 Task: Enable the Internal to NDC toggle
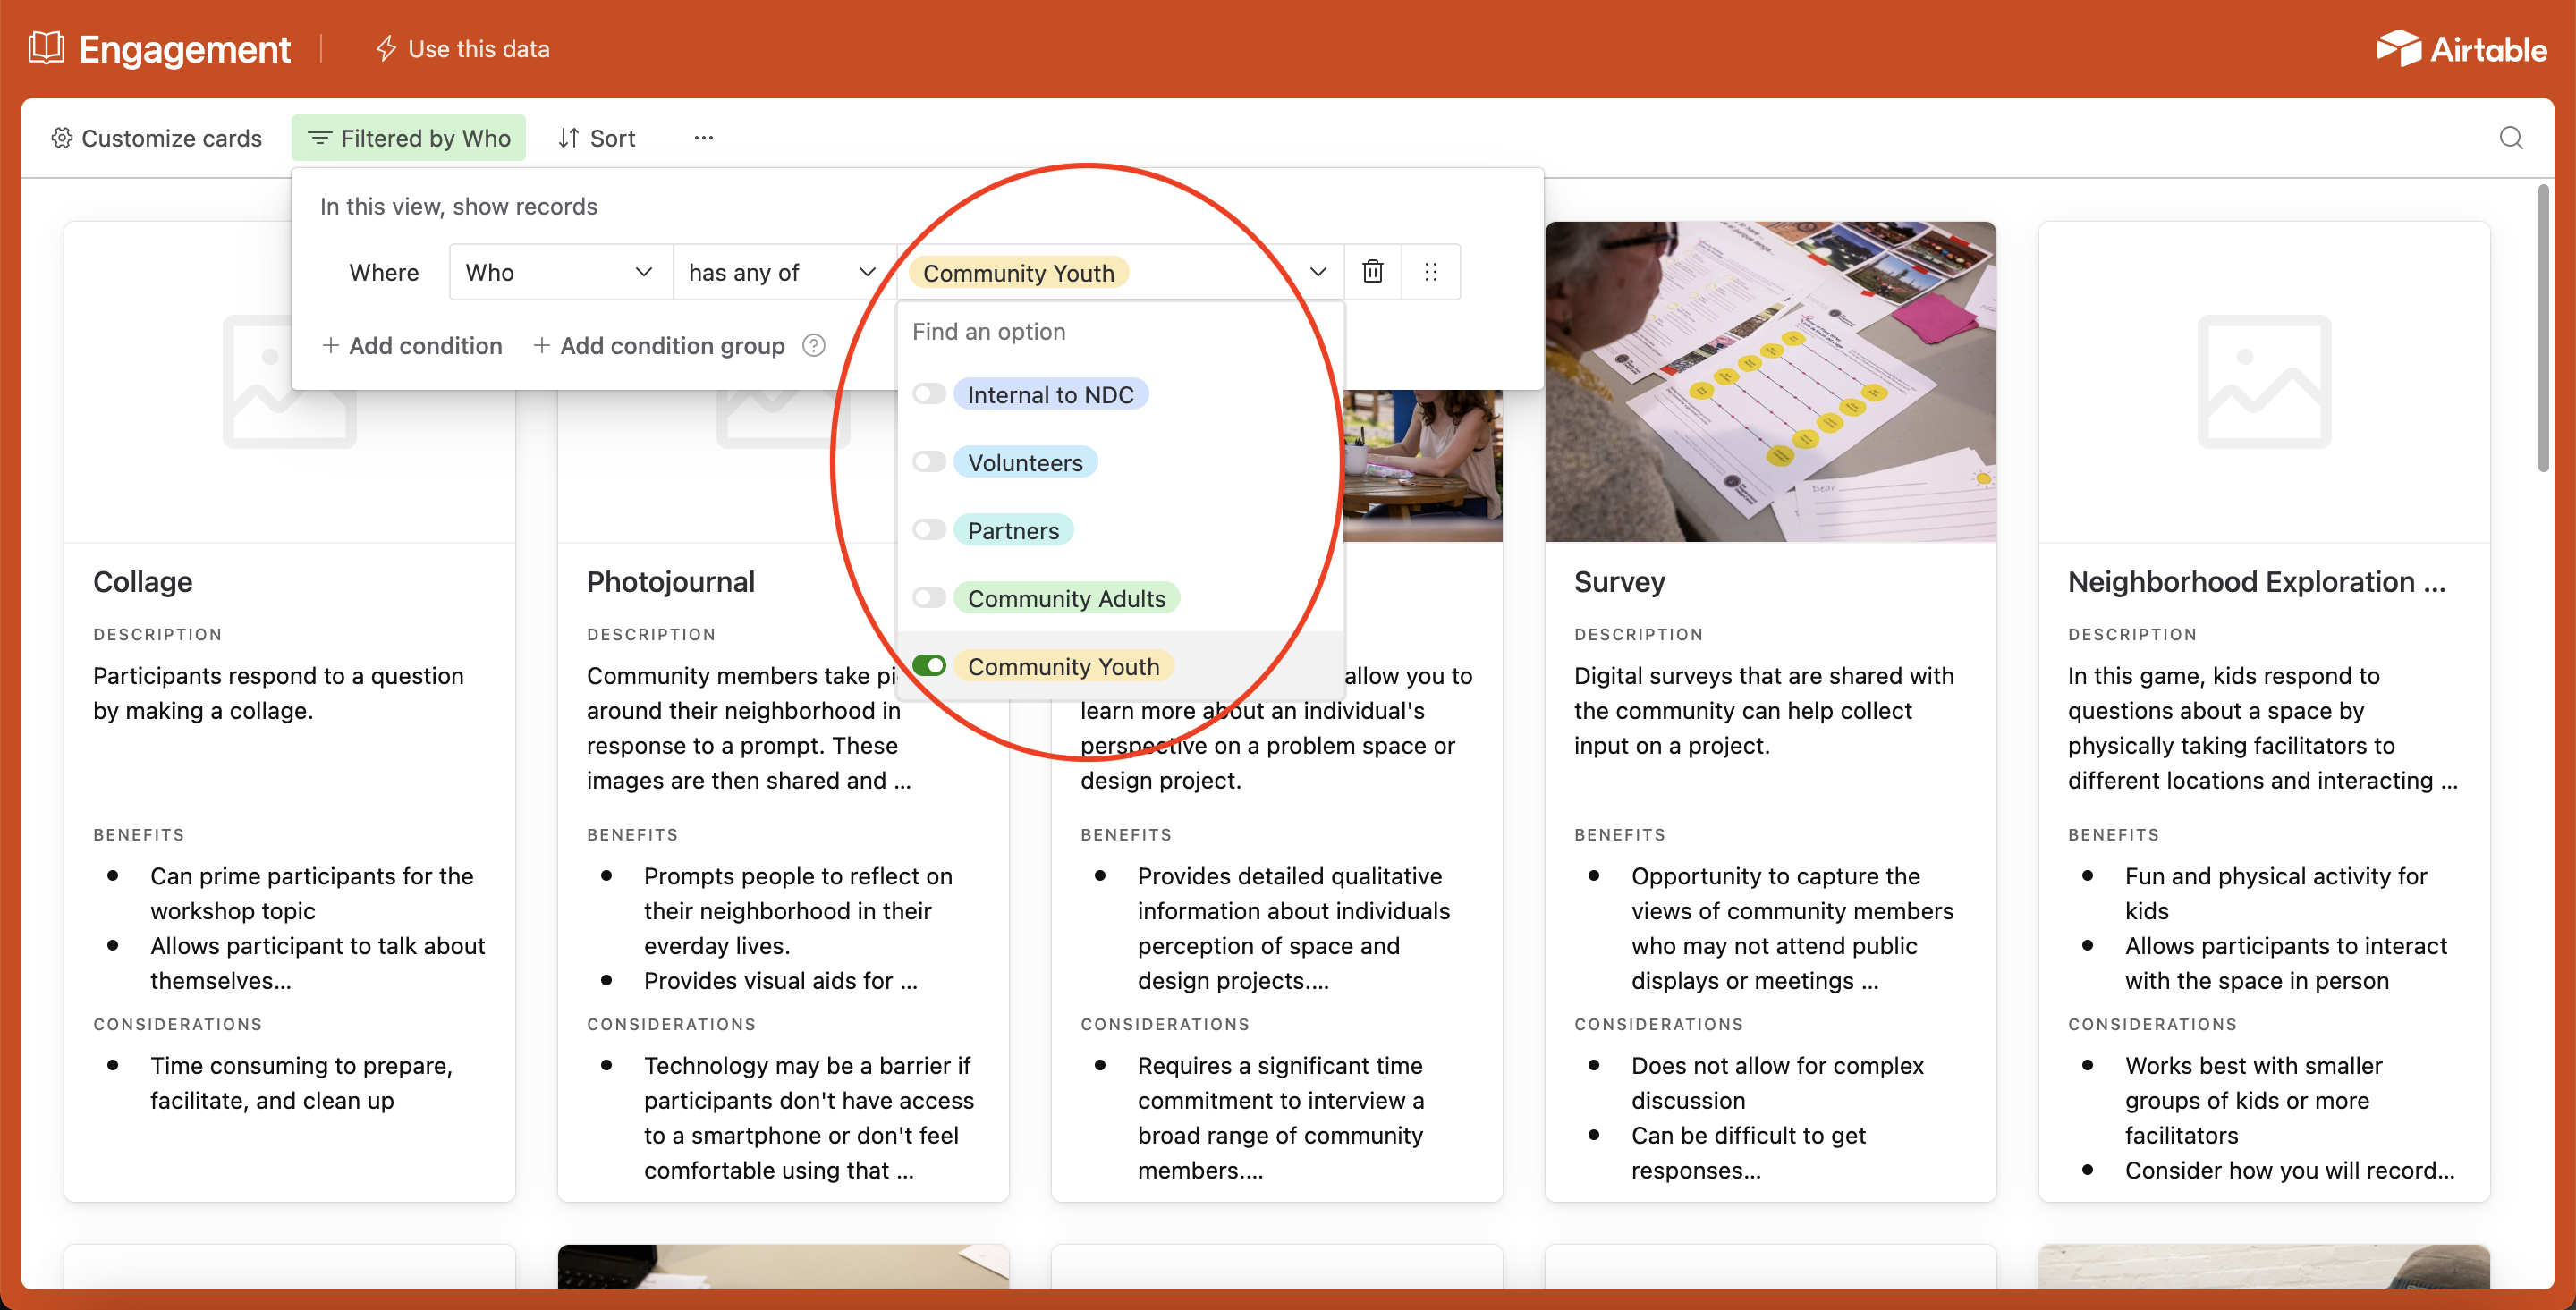[x=929, y=394]
